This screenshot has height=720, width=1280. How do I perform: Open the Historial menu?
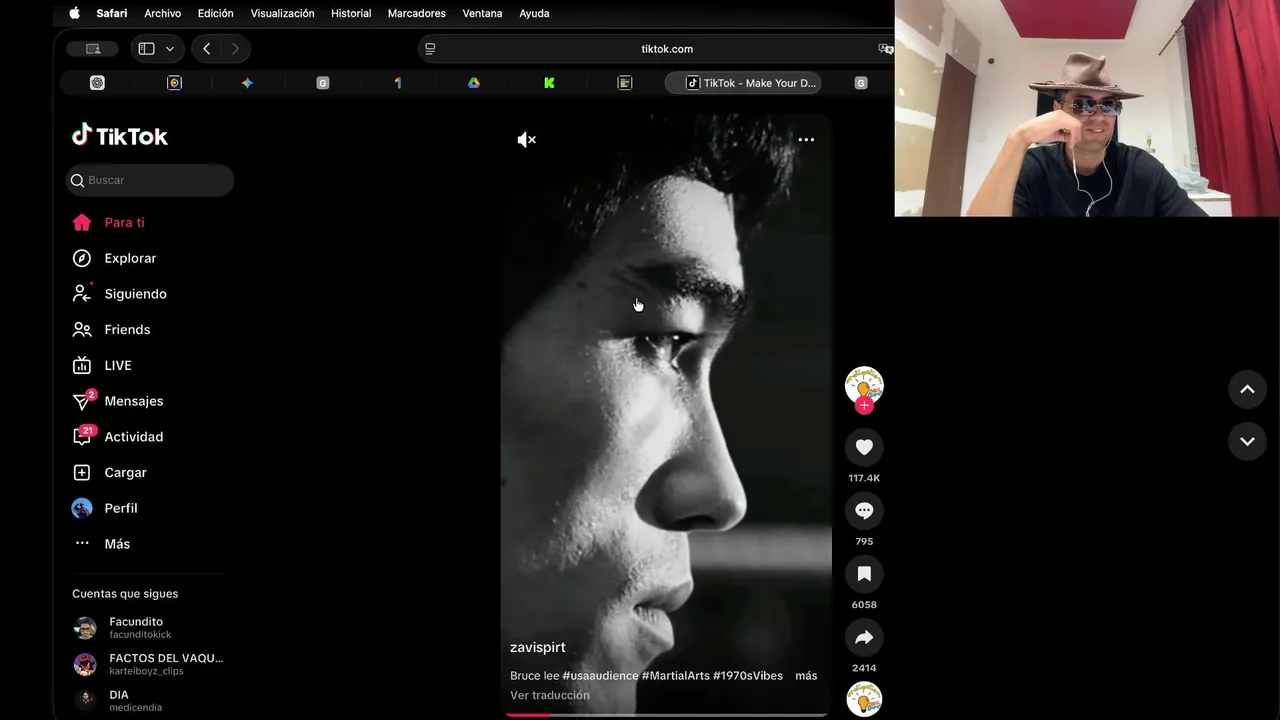[351, 13]
